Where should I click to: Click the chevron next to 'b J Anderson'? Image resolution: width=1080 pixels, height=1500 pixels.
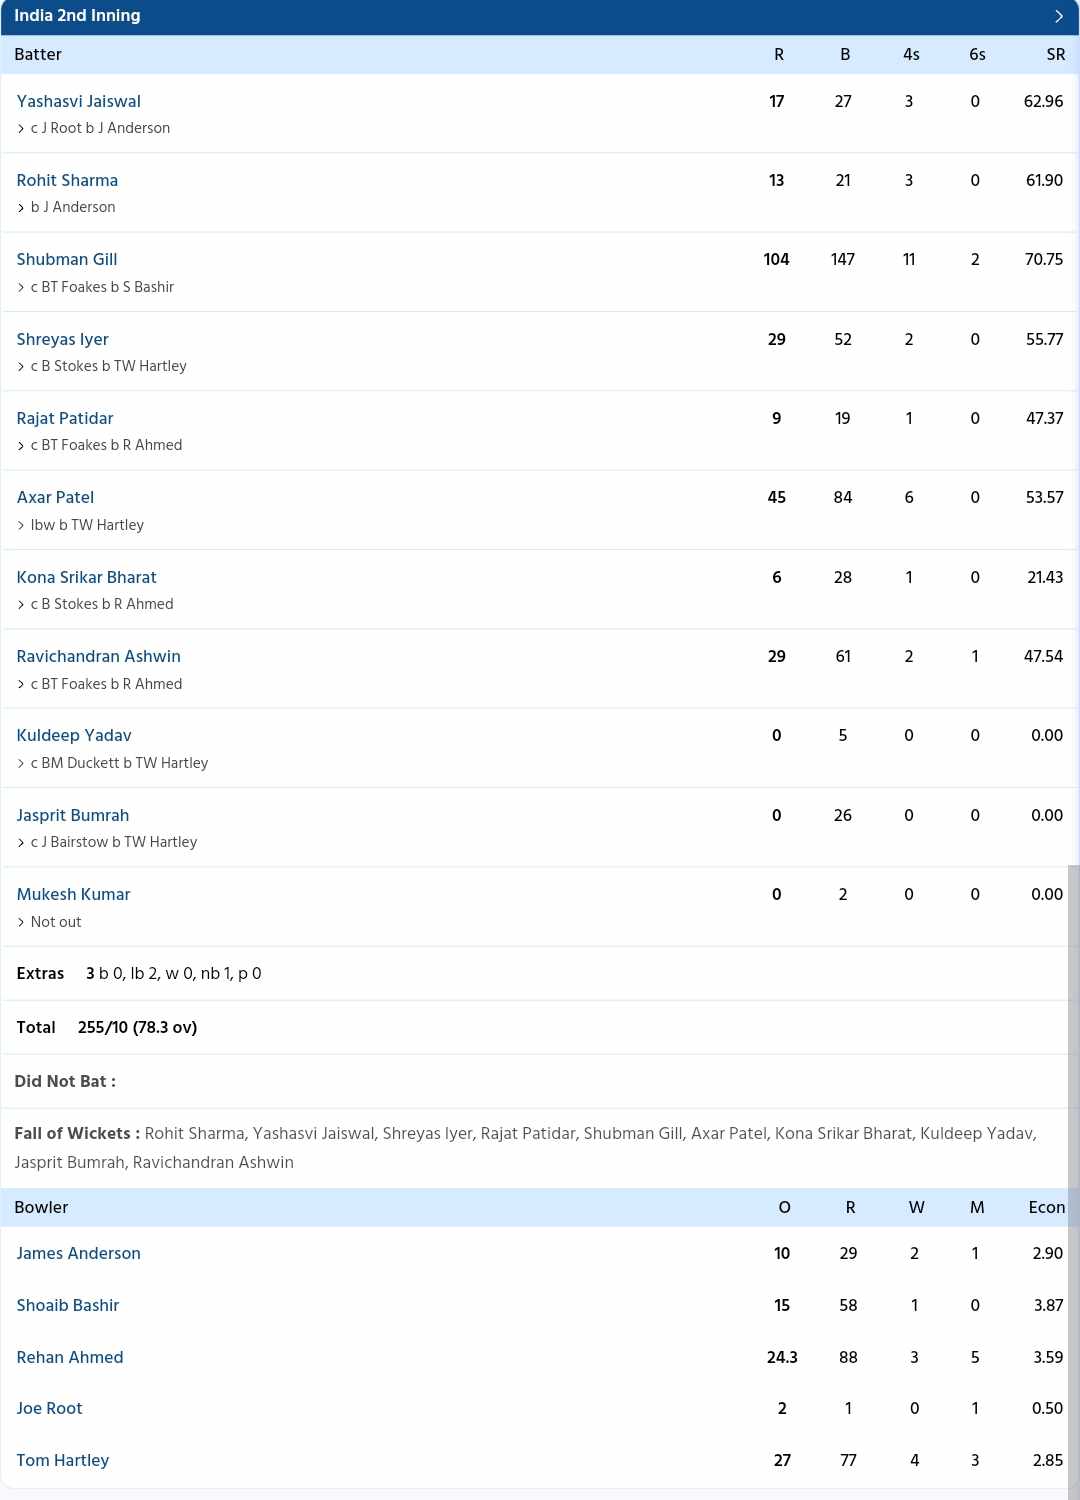pyautogui.click(x=21, y=208)
